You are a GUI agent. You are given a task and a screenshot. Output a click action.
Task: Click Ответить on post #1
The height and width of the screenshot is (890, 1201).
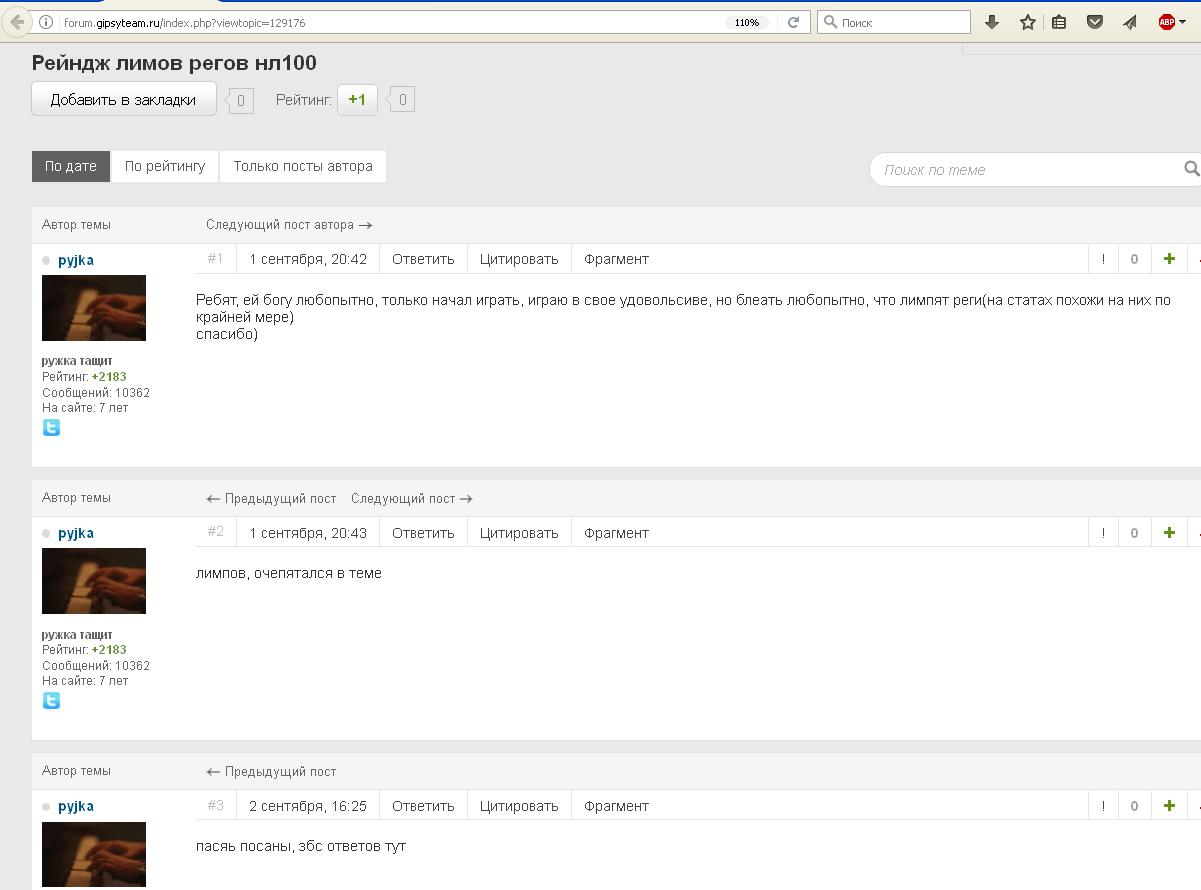point(423,259)
